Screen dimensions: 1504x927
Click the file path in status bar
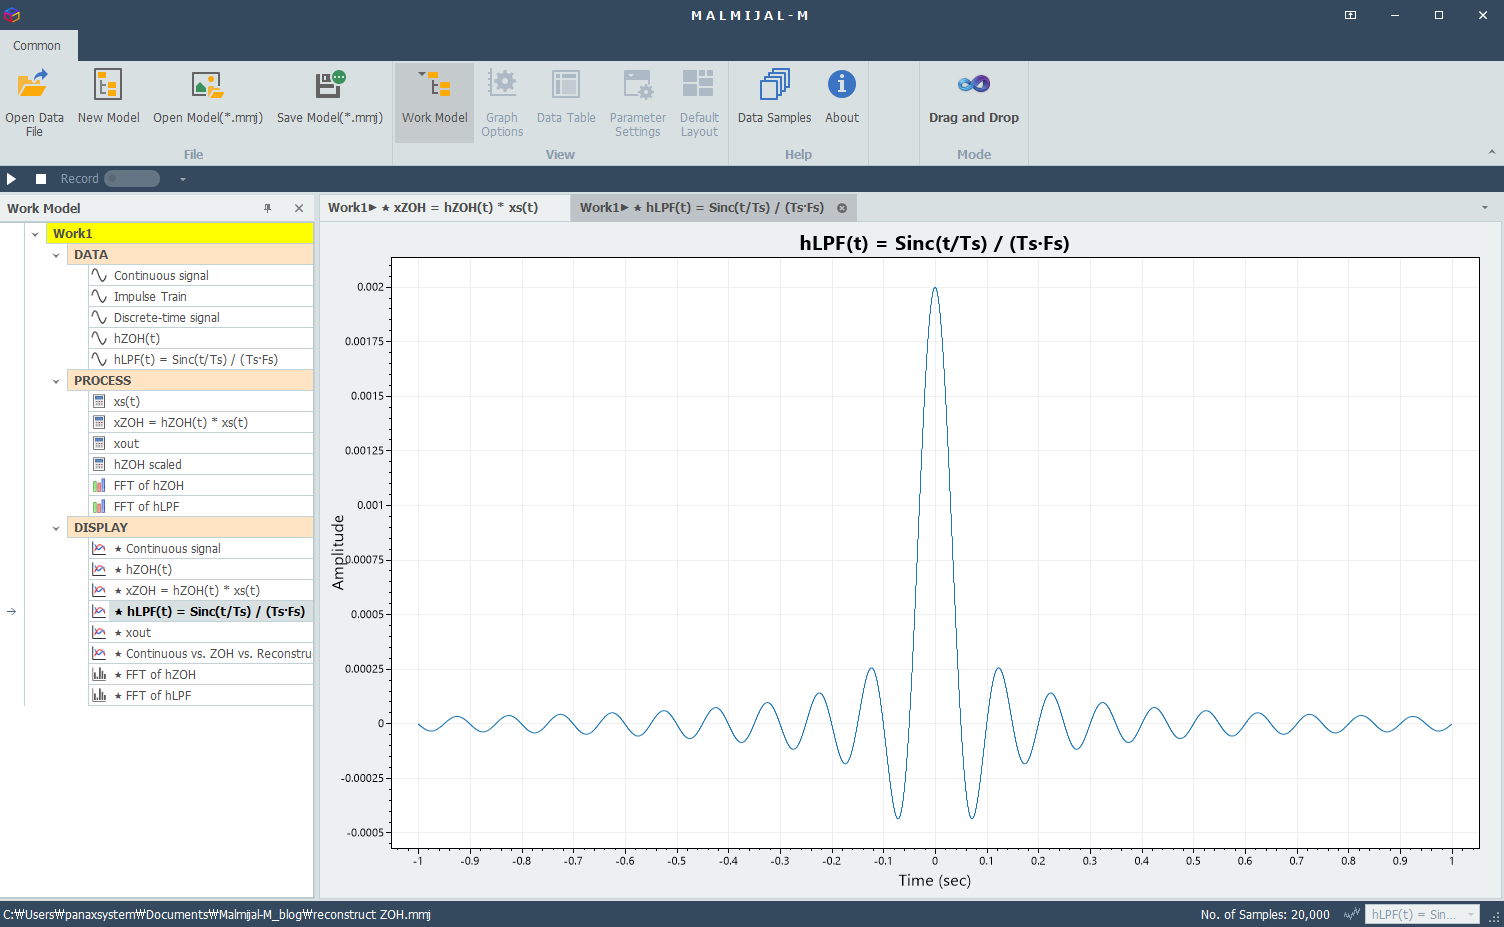coord(217,914)
